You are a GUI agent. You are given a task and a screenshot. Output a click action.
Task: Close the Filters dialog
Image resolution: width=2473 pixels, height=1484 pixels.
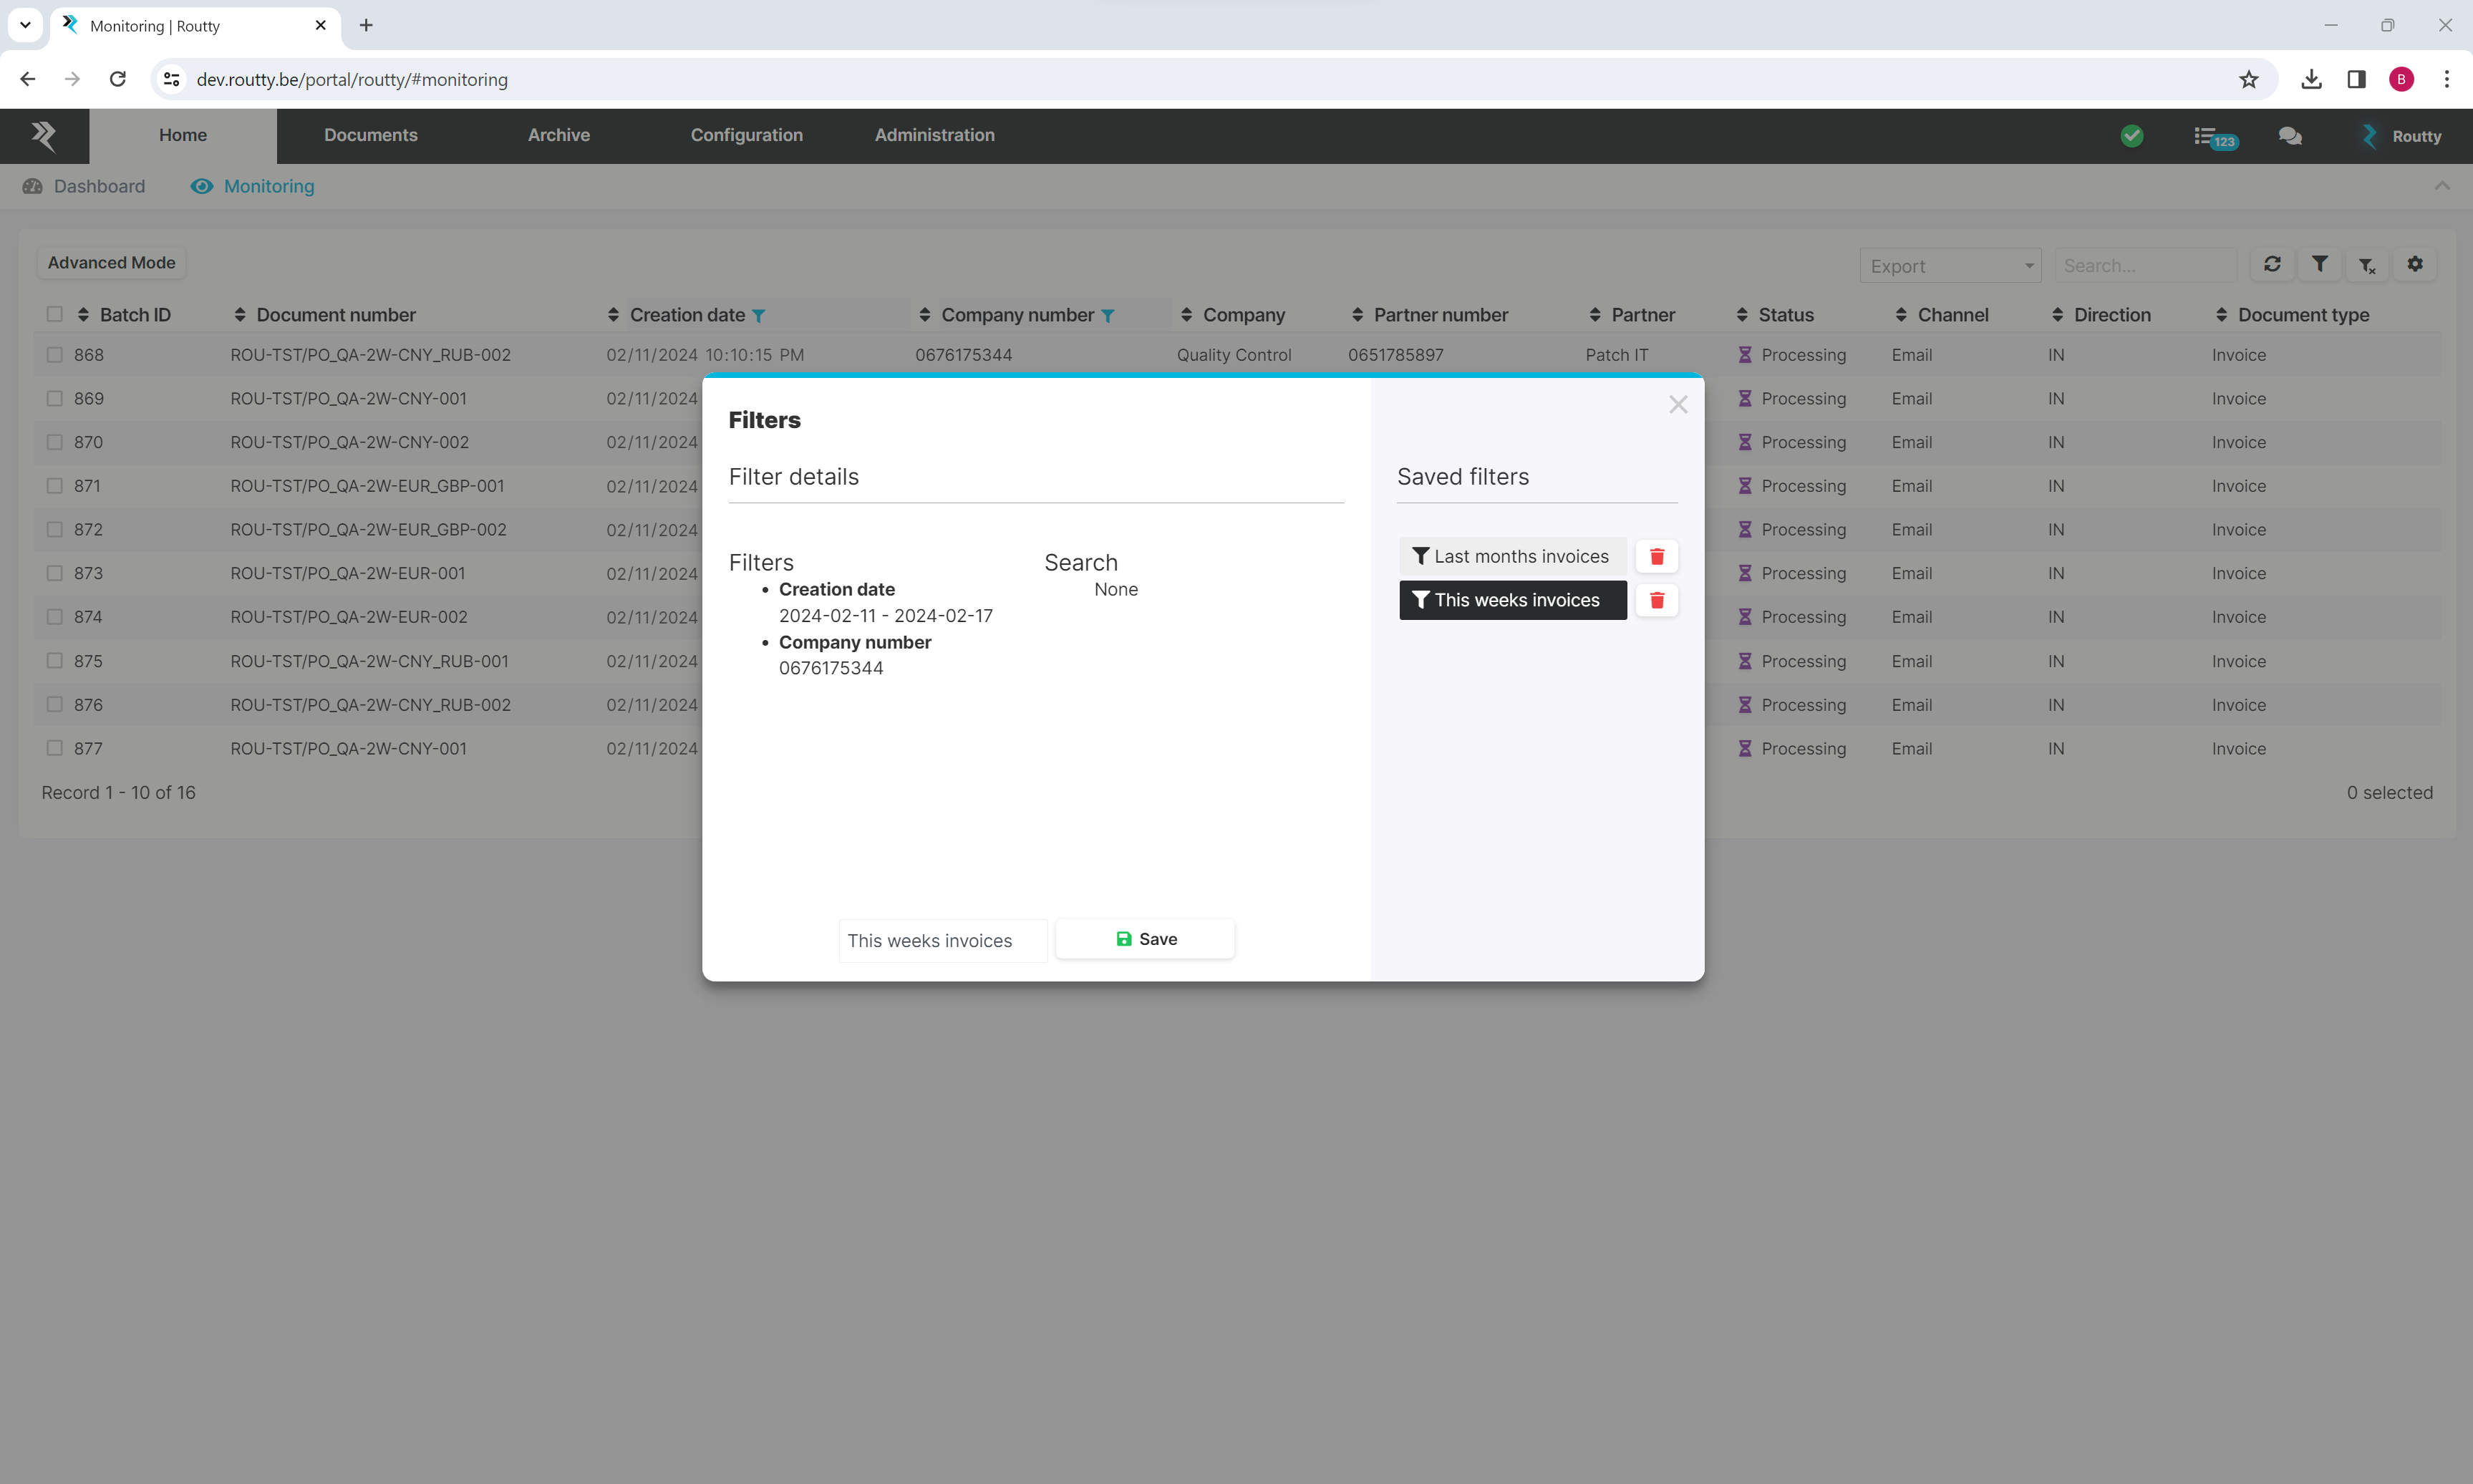[x=1678, y=405]
